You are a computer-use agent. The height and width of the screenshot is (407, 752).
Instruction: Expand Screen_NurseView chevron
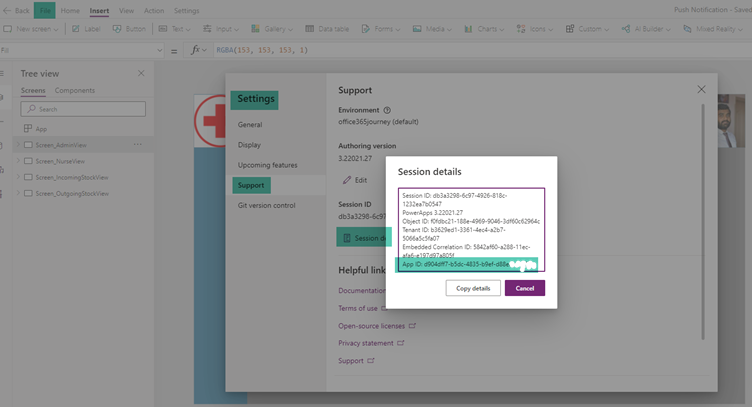coord(18,161)
